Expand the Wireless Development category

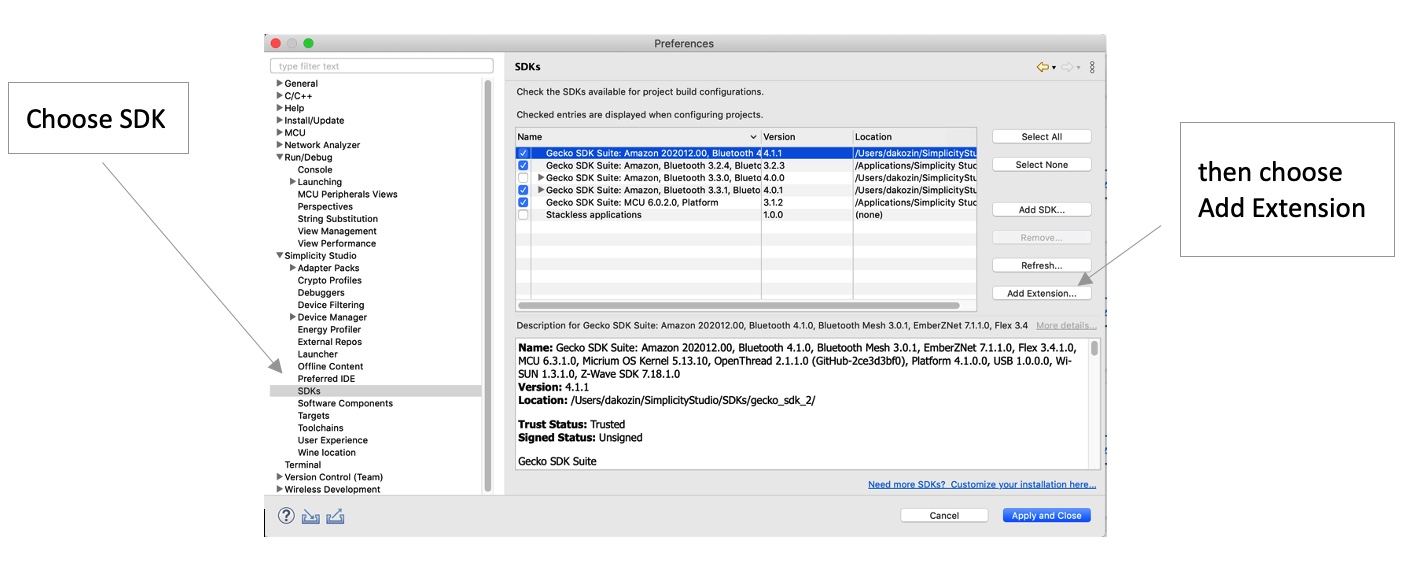coord(279,490)
